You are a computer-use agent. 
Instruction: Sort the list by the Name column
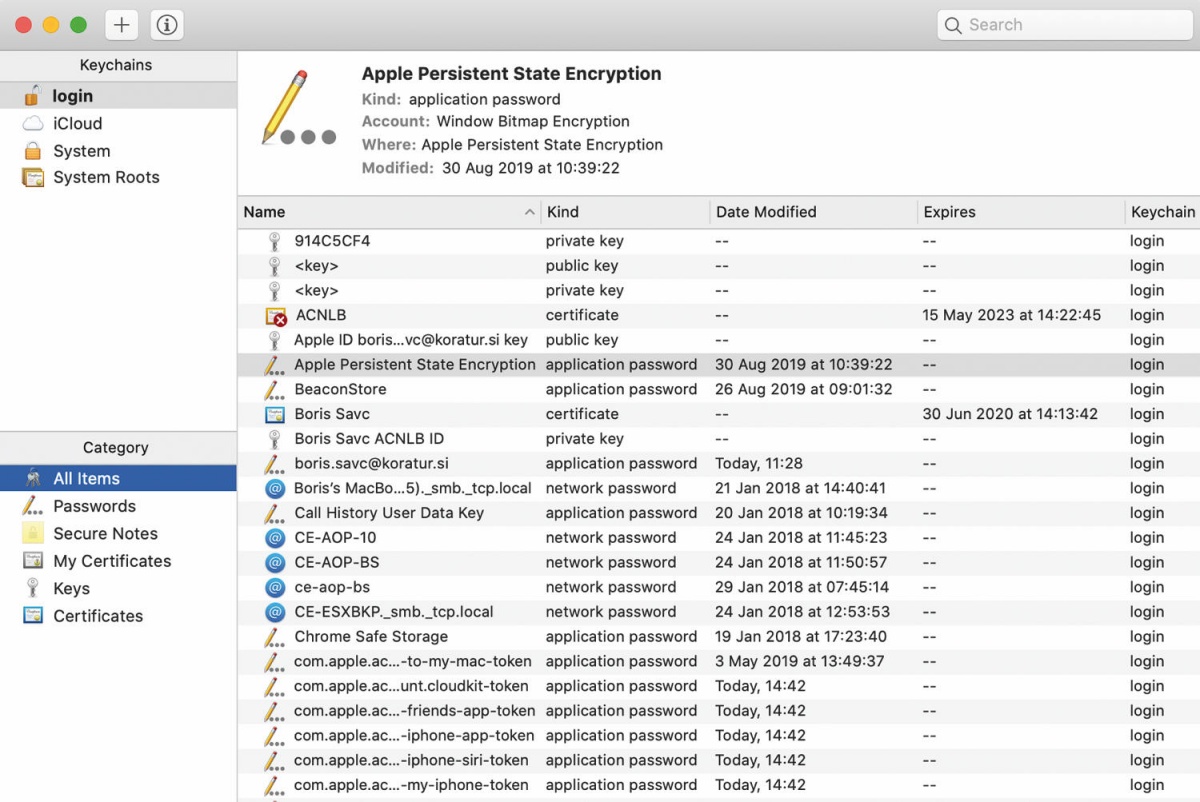click(389, 212)
